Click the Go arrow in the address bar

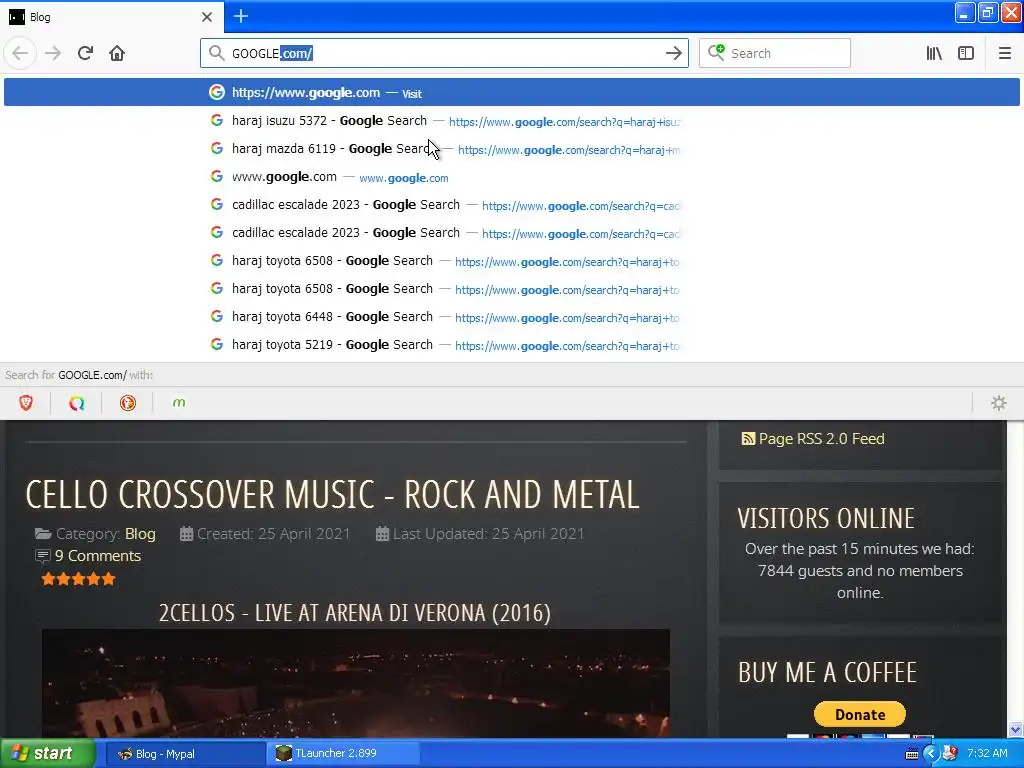pos(673,53)
